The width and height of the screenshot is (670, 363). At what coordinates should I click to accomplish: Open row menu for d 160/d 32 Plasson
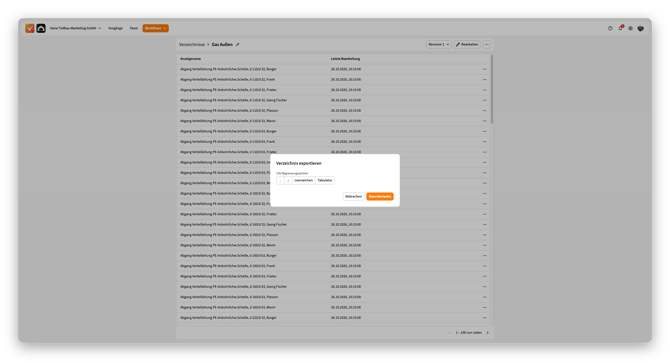coord(485,235)
